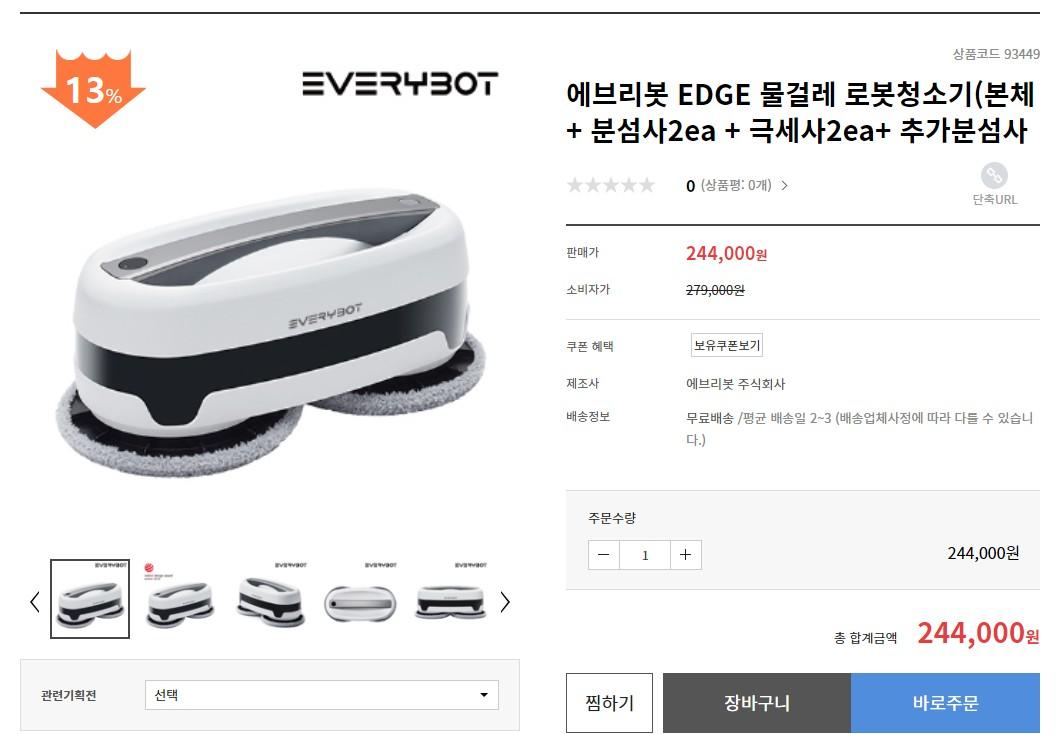This screenshot has width=1061, height=734.
Task: Show previous product thumbnails with left arrow
Action: point(35,601)
